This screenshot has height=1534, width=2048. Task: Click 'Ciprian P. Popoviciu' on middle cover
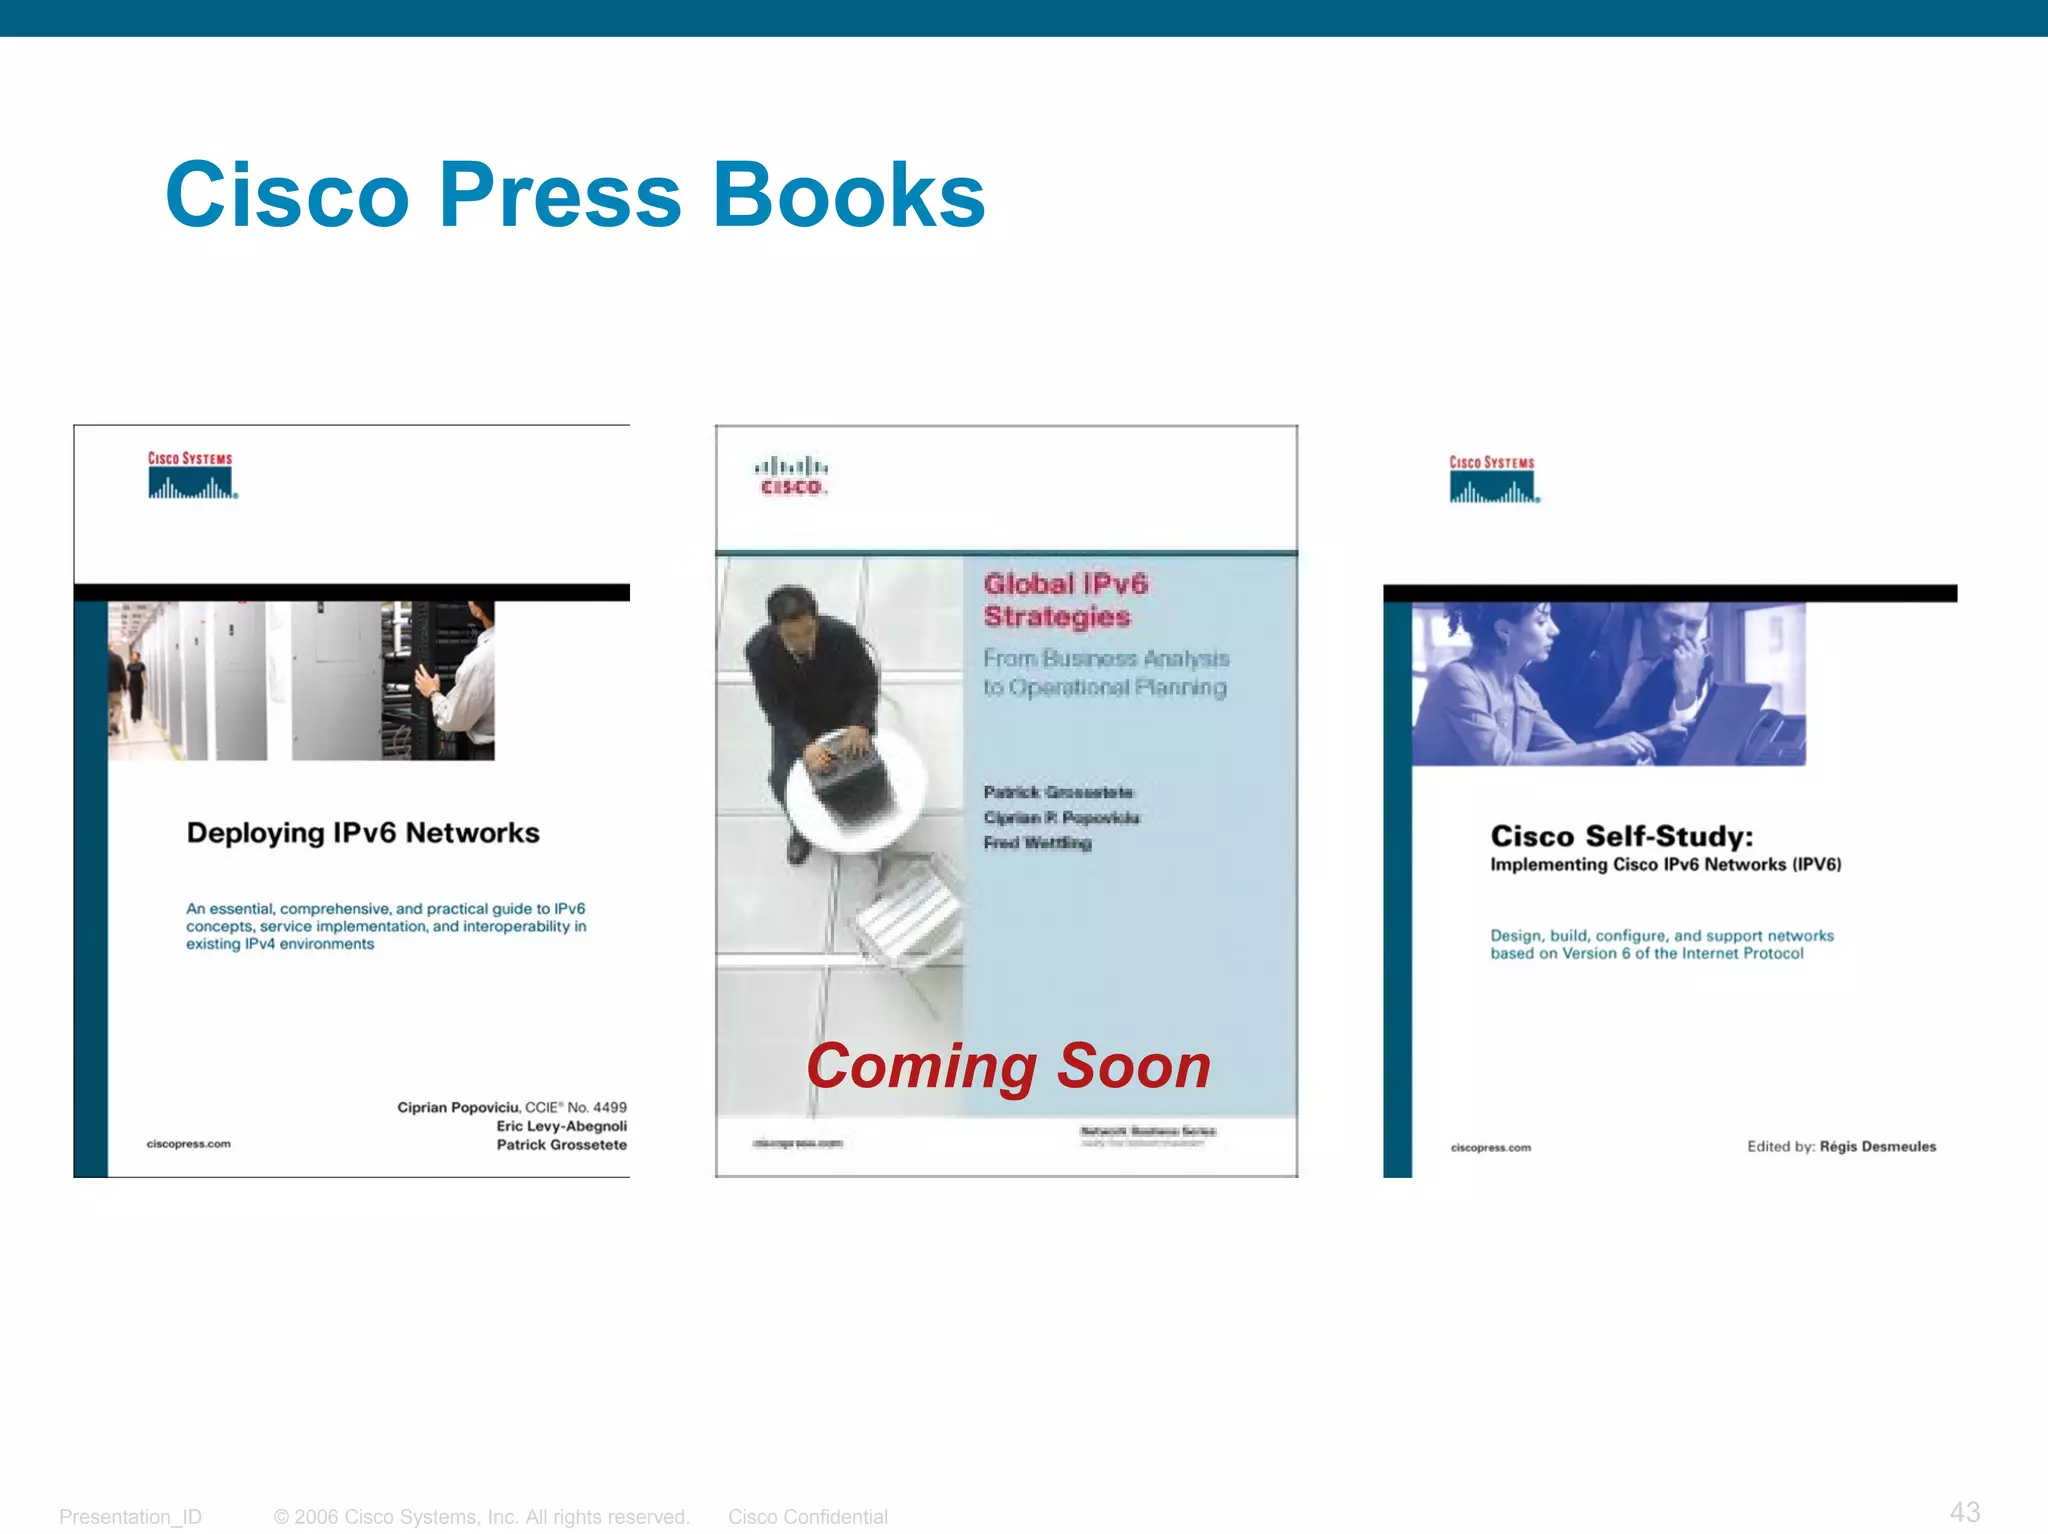[x=1061, y=818]
